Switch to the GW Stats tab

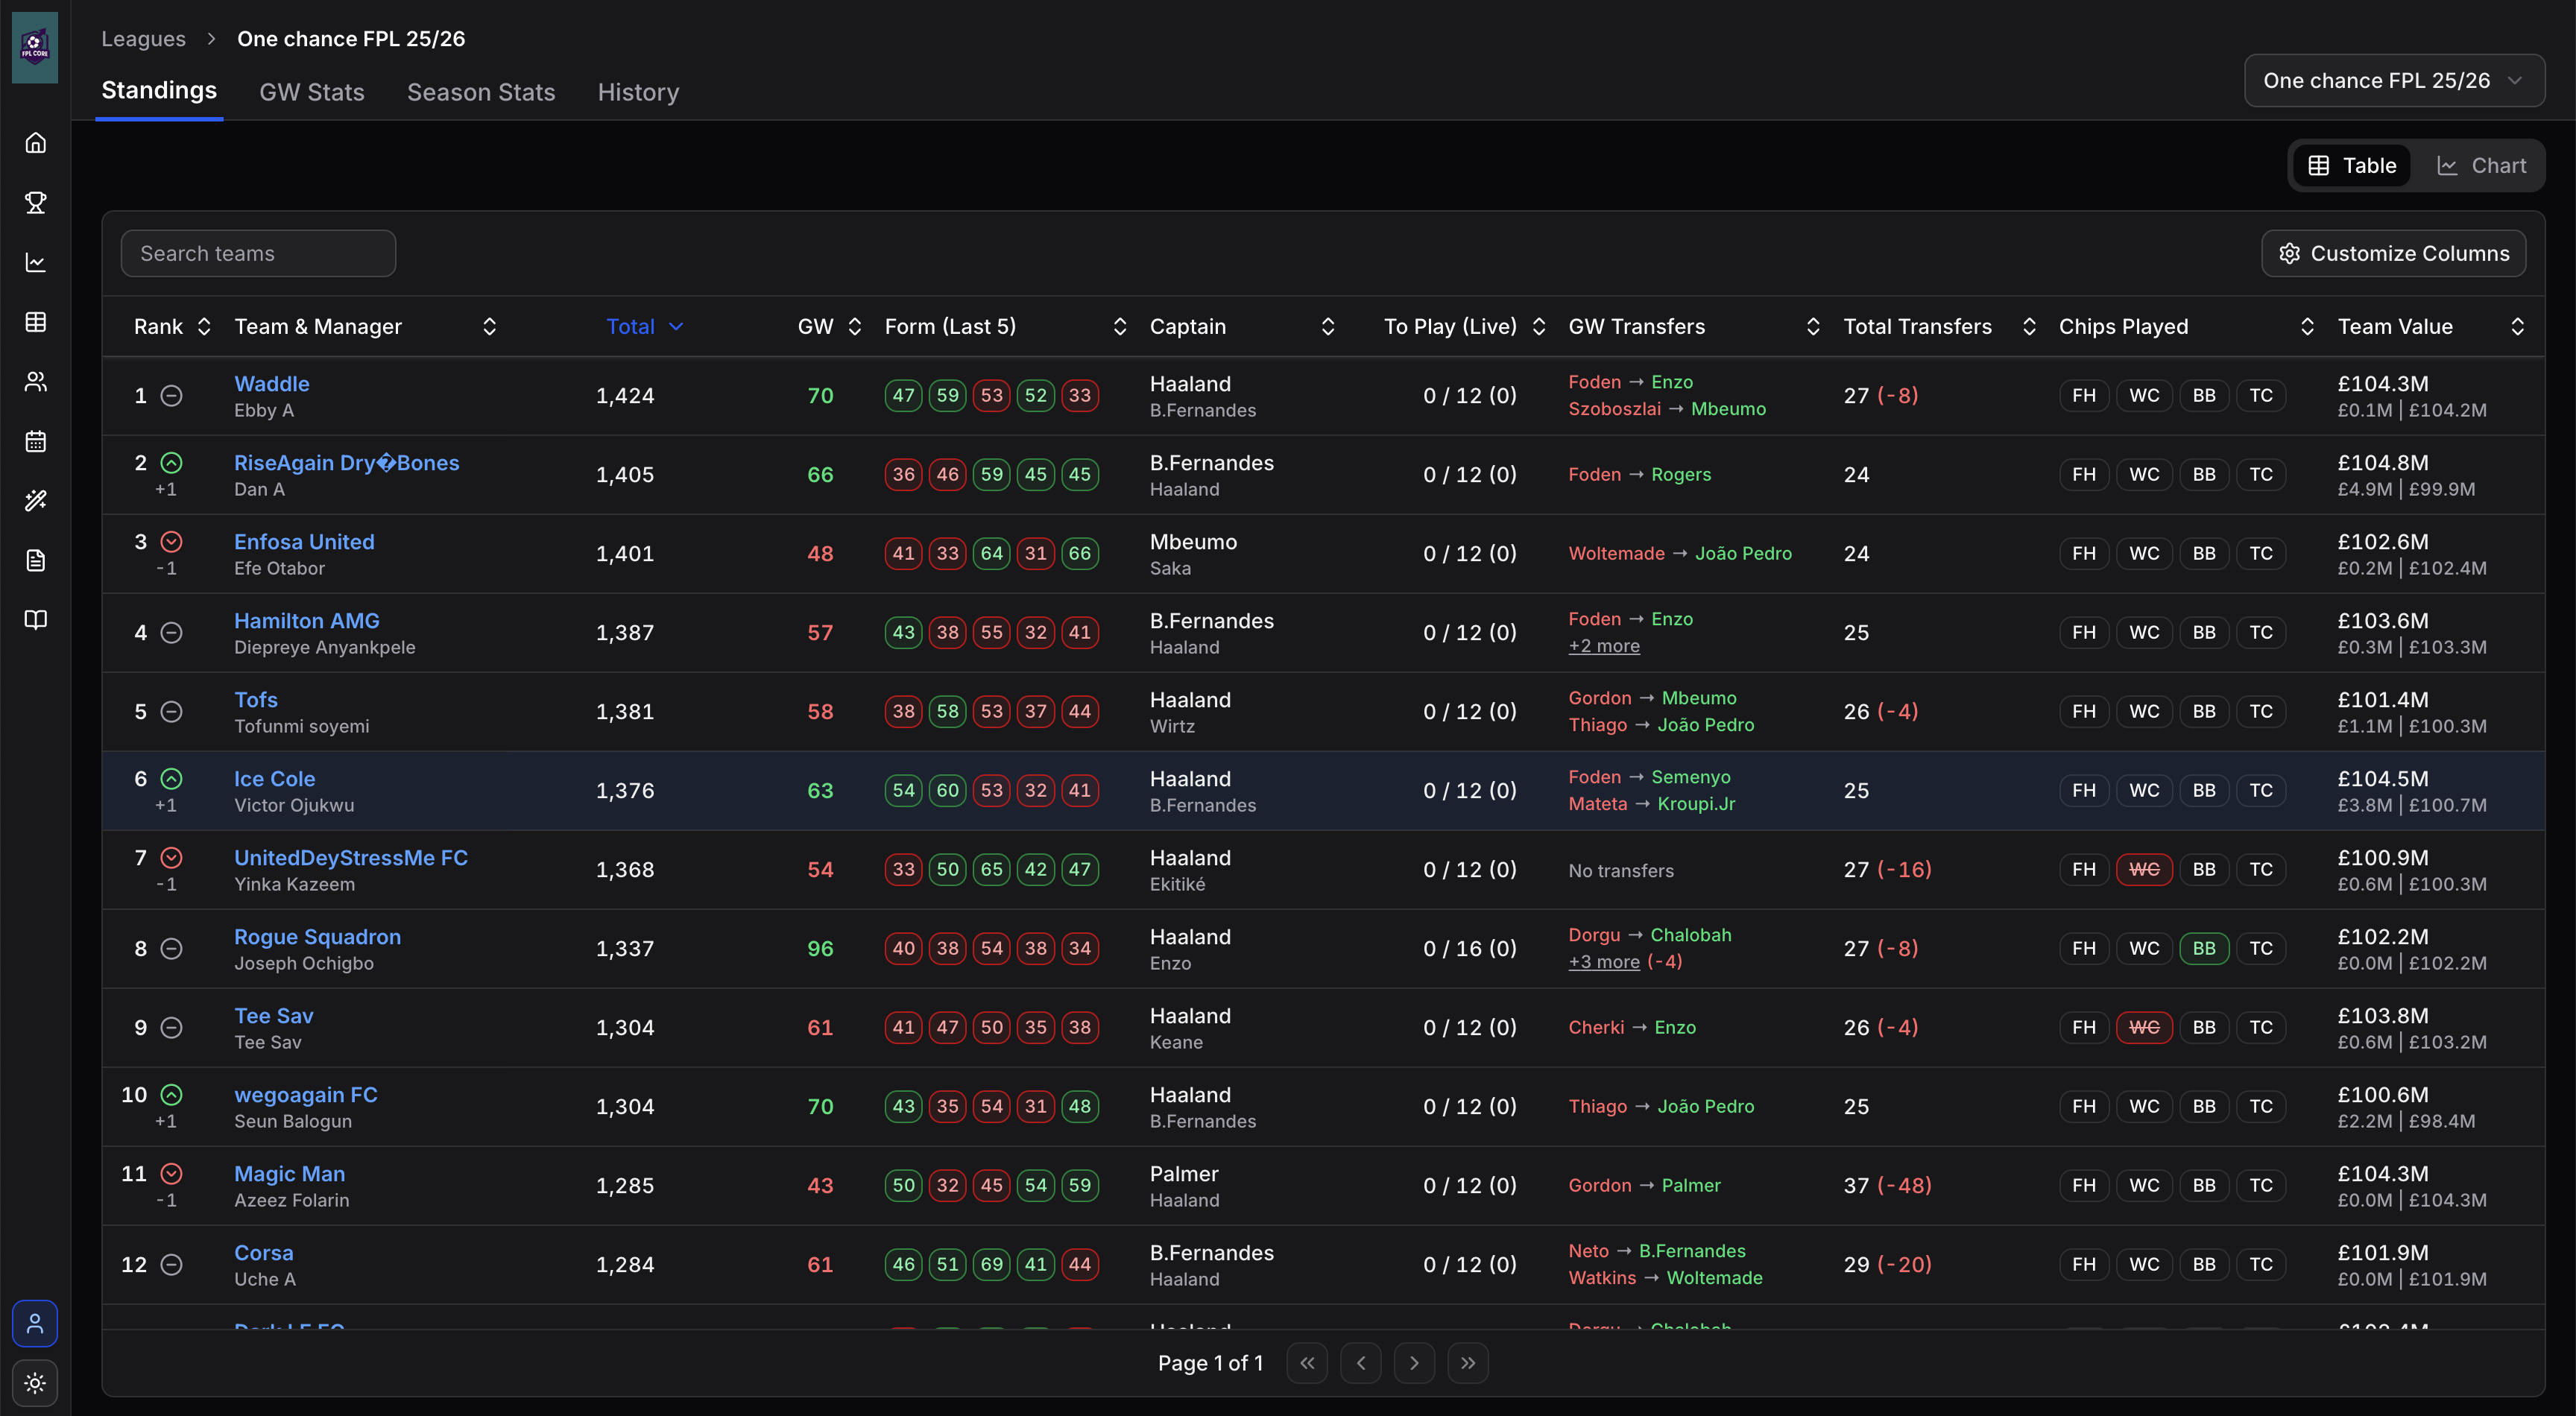coord(311,92)
